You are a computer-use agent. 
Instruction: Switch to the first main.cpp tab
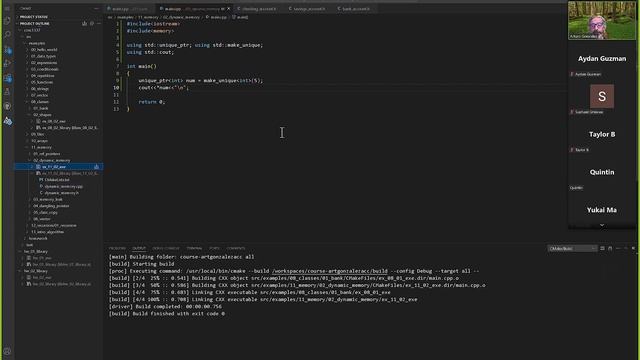(x=130, y=9)
